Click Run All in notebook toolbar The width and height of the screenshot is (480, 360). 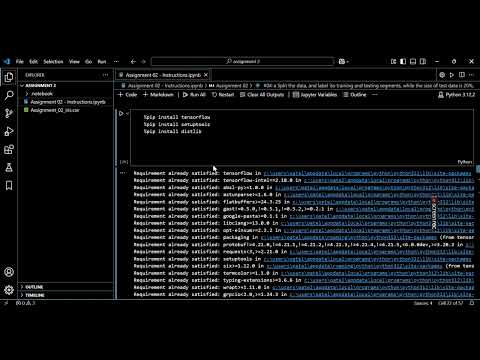coord(194,95)
